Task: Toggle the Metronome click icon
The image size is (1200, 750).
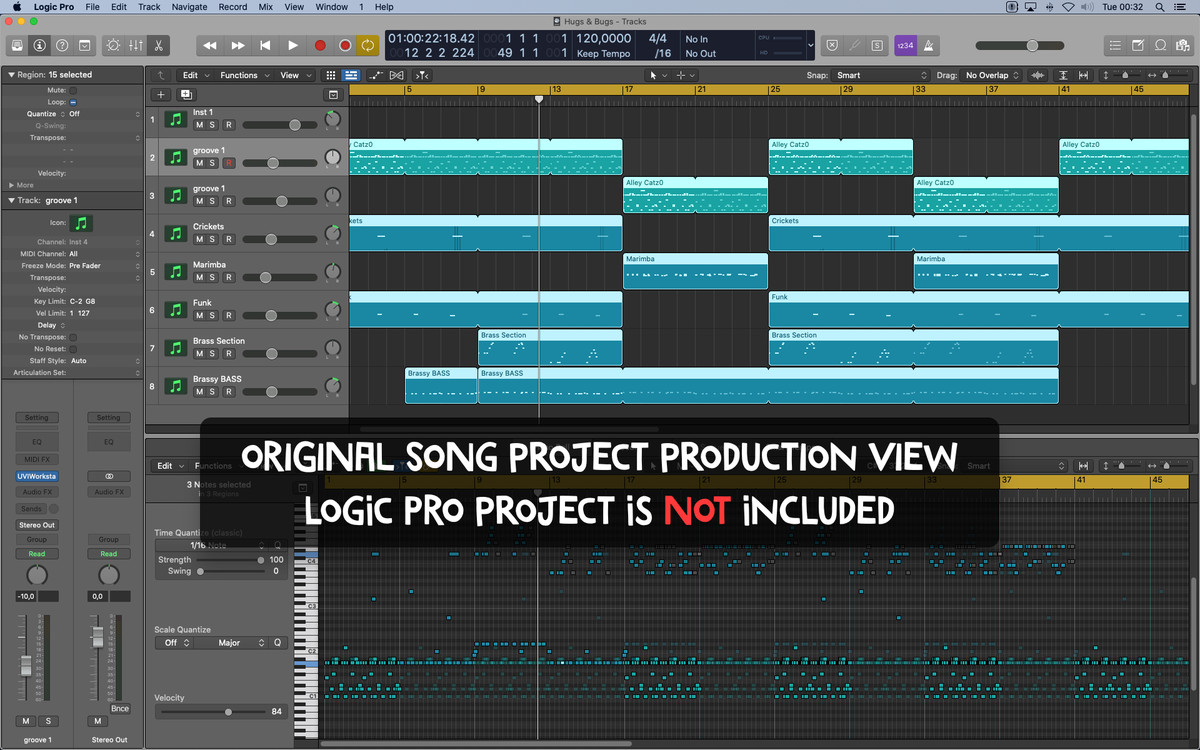Action: (x=929, y=45)
